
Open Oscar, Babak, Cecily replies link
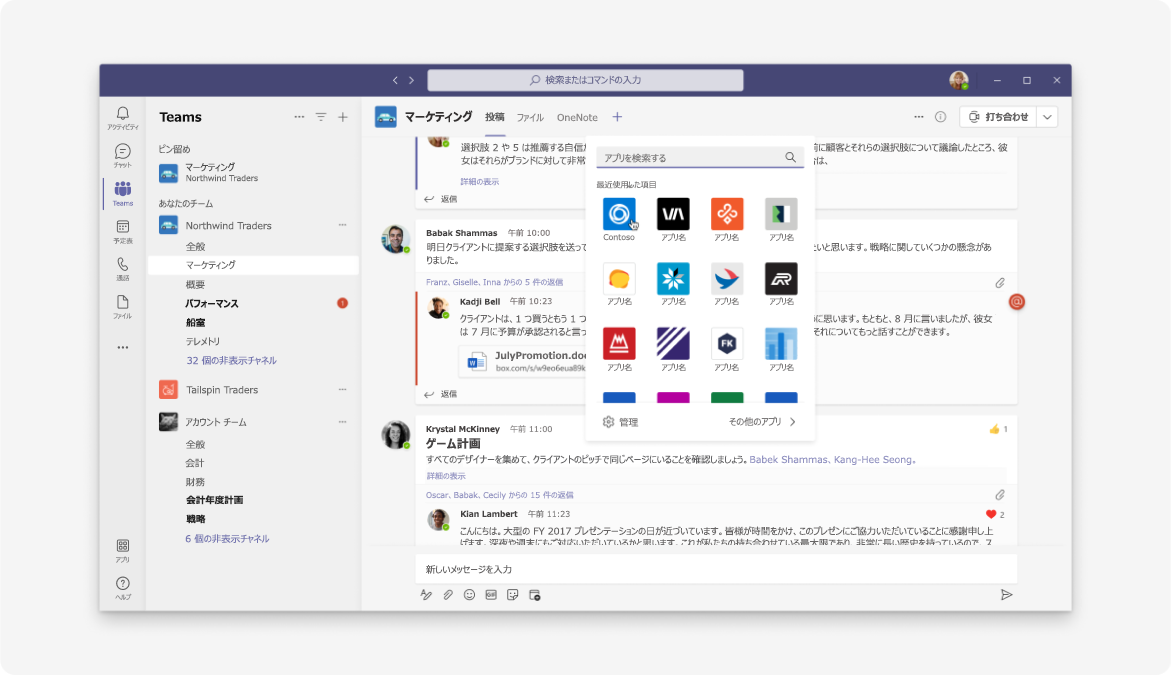(x=500, y=495)
